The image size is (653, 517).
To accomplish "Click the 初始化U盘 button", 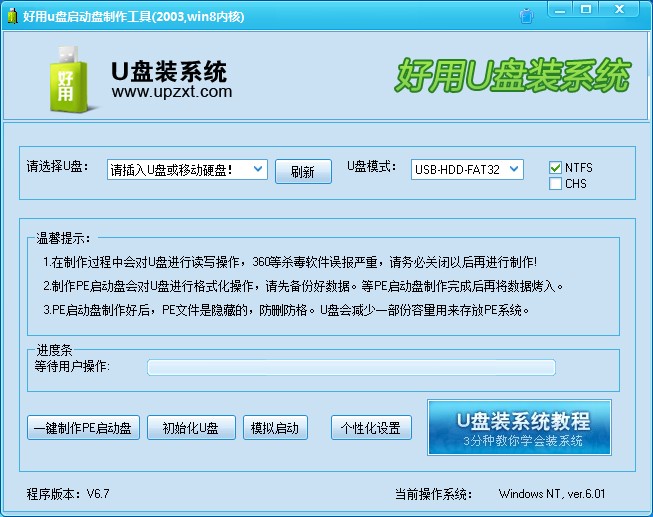I will pyautogui.click(x=191, y=428).
